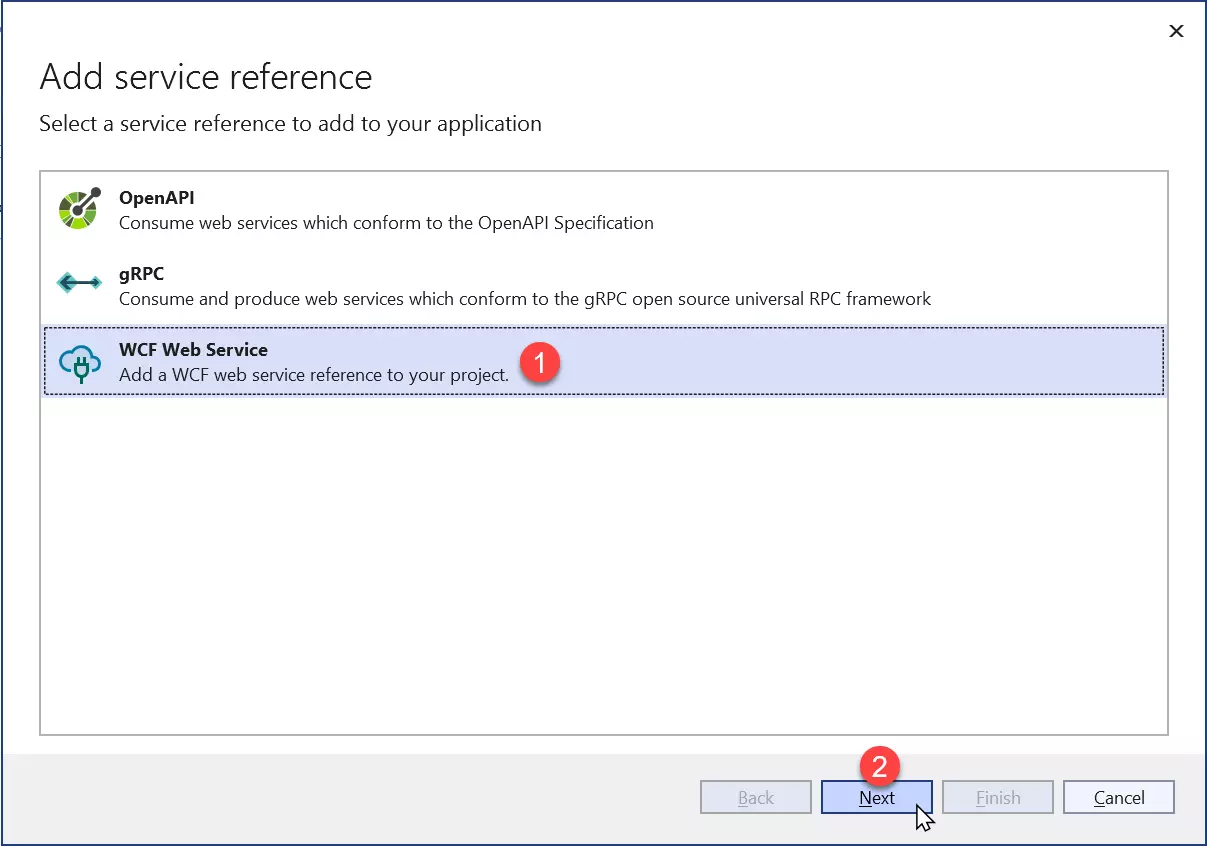Select the "WCF Web Service" title text
Viewport: 1207px width, 846px height.
(x=194, y=350)
